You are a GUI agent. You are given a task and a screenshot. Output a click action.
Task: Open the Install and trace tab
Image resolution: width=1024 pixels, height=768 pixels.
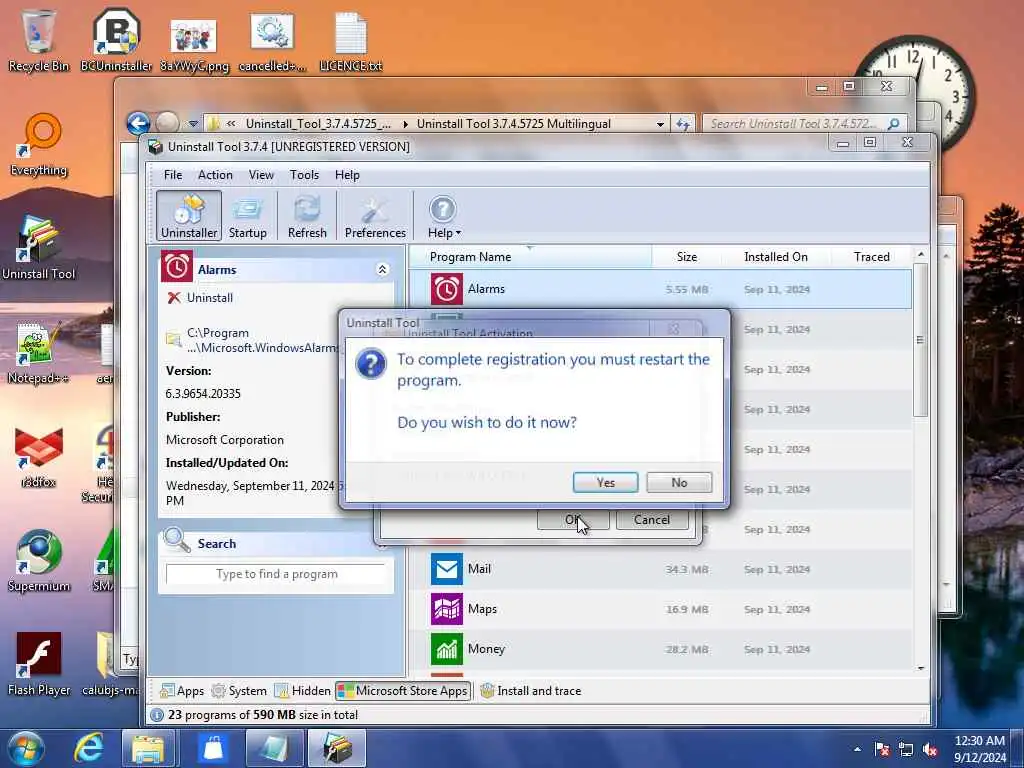530,691
